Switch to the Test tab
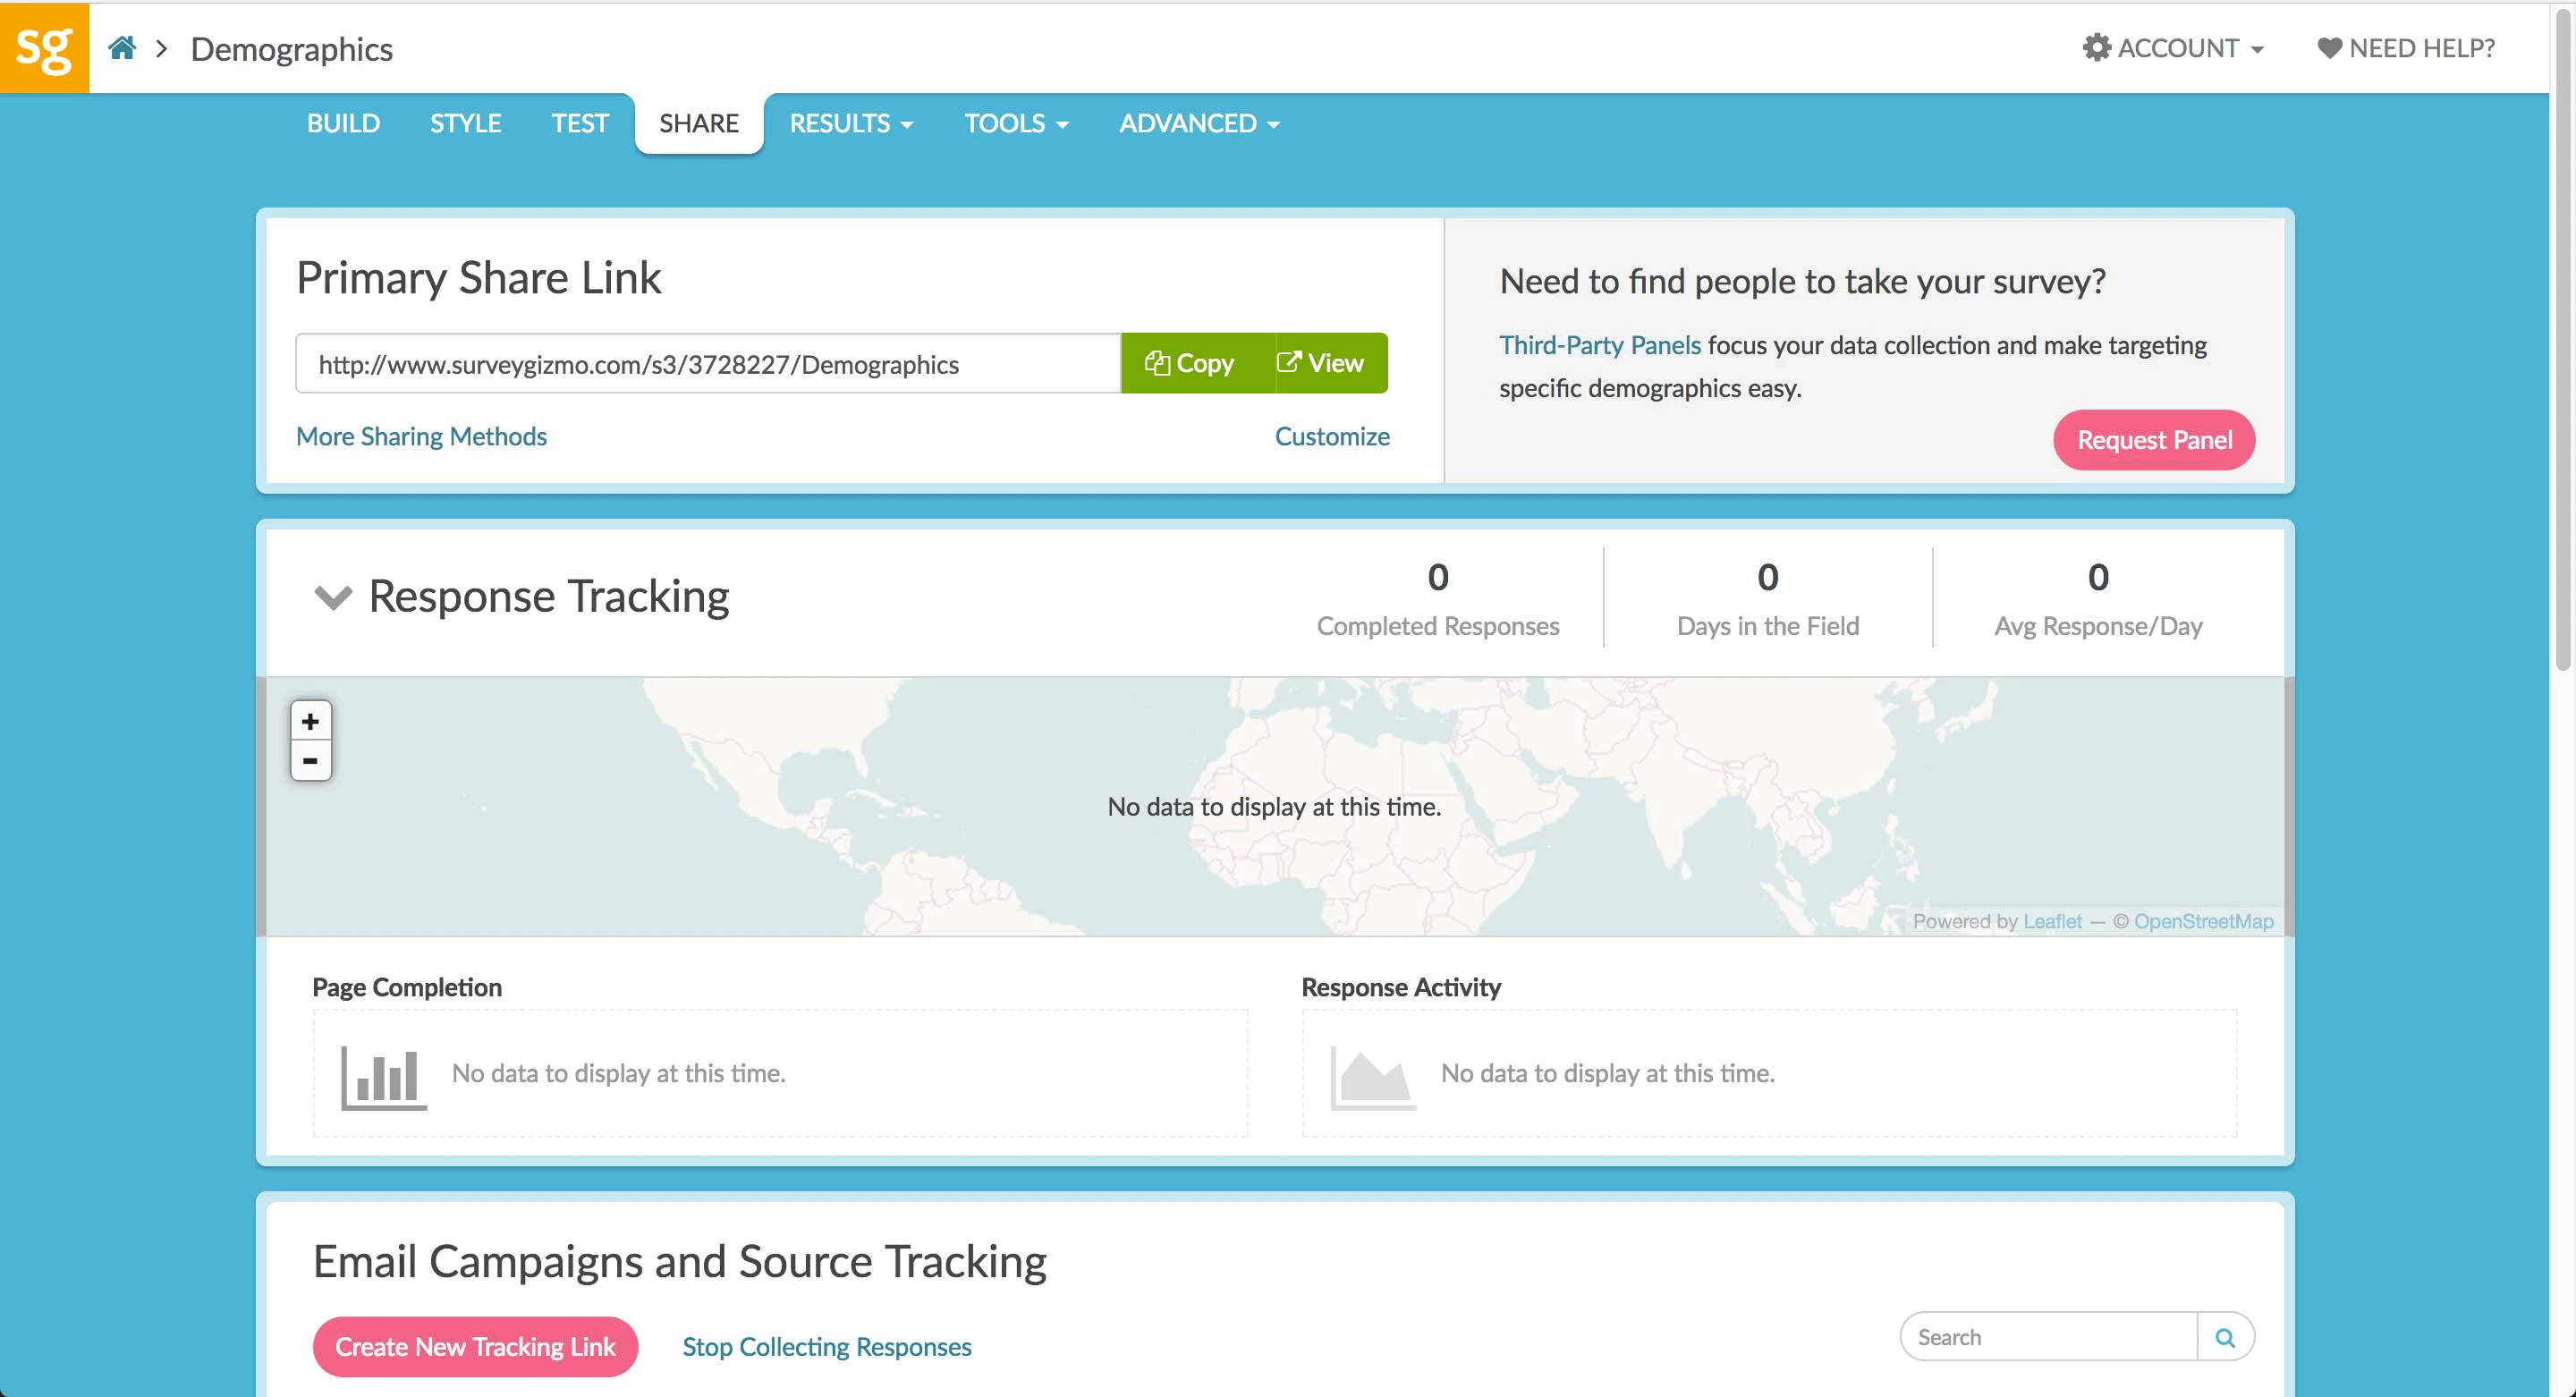The image size is (2576, 1397). tap(580, 123)
